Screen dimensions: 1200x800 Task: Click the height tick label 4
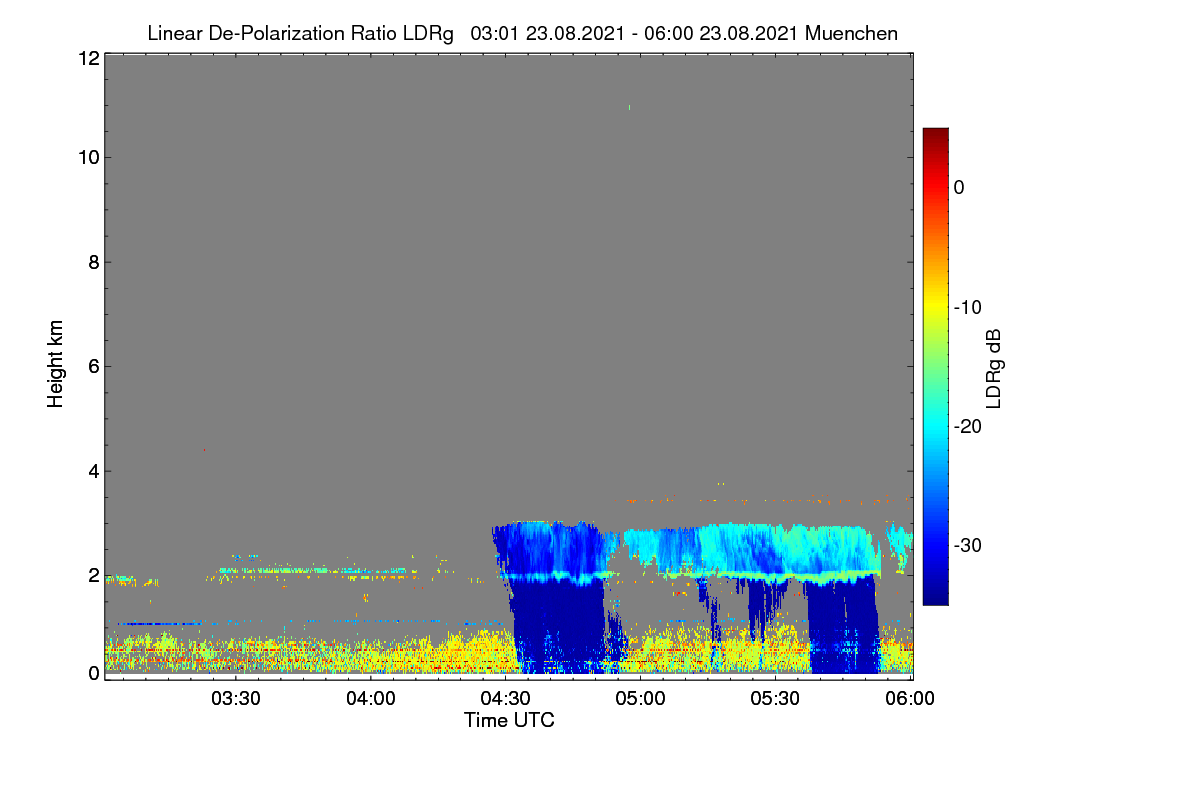[x=93, y=470]
